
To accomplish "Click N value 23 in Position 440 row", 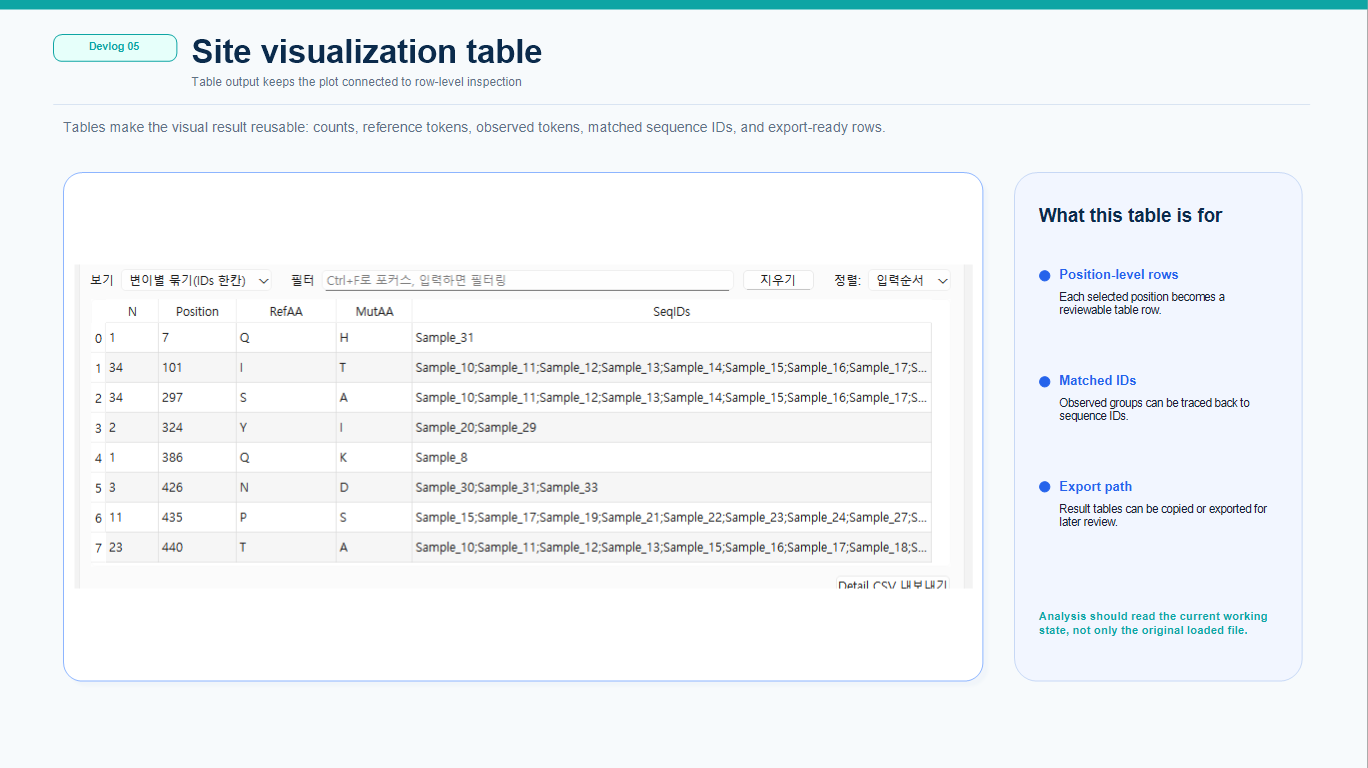I will (132, 548).
